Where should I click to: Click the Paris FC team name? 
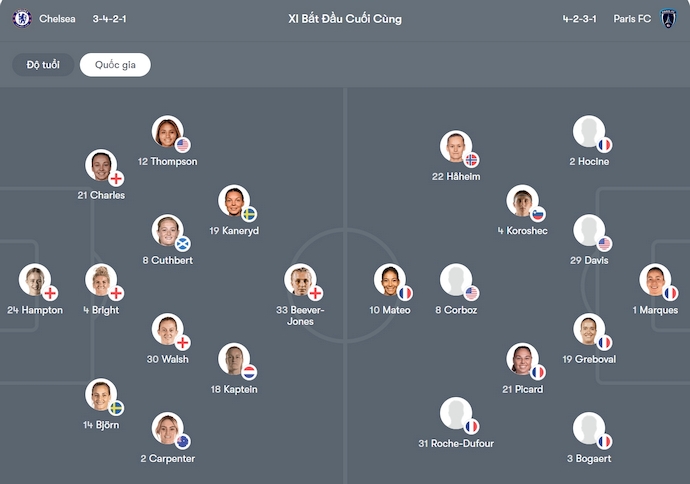point(633,19)
